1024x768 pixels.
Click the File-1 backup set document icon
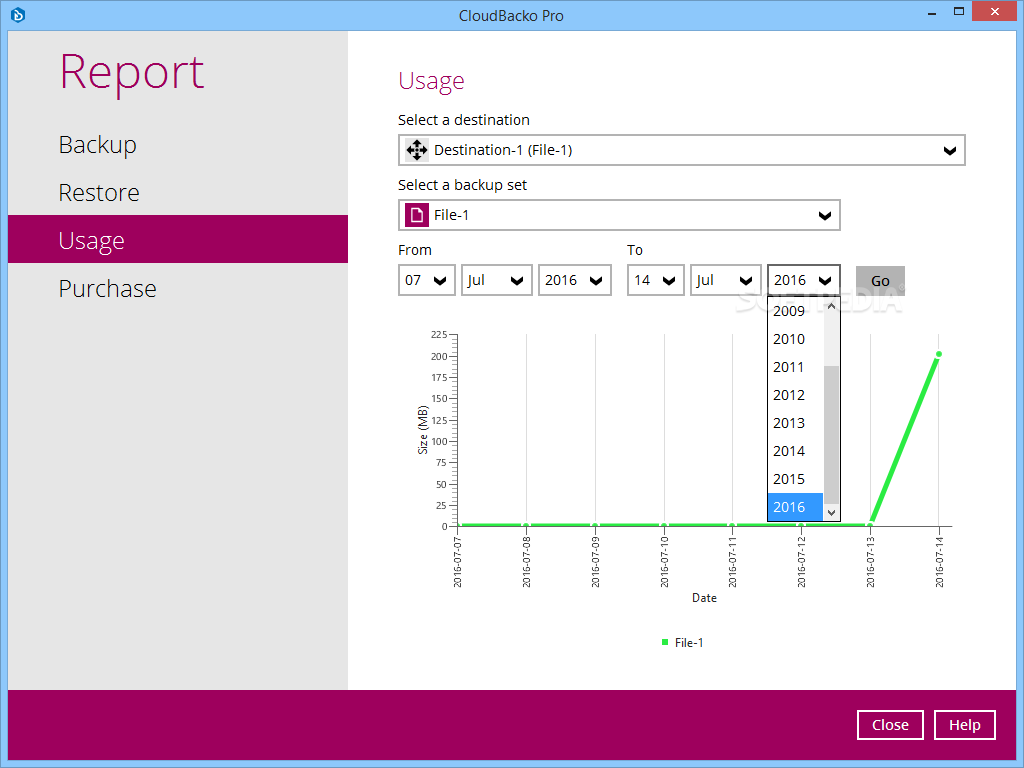click(417, 215)
